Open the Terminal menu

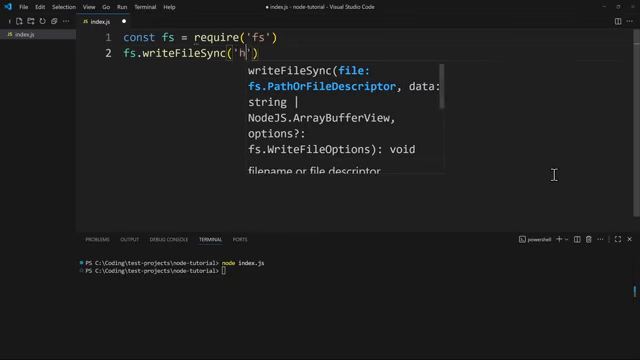(x=145, y=7)
